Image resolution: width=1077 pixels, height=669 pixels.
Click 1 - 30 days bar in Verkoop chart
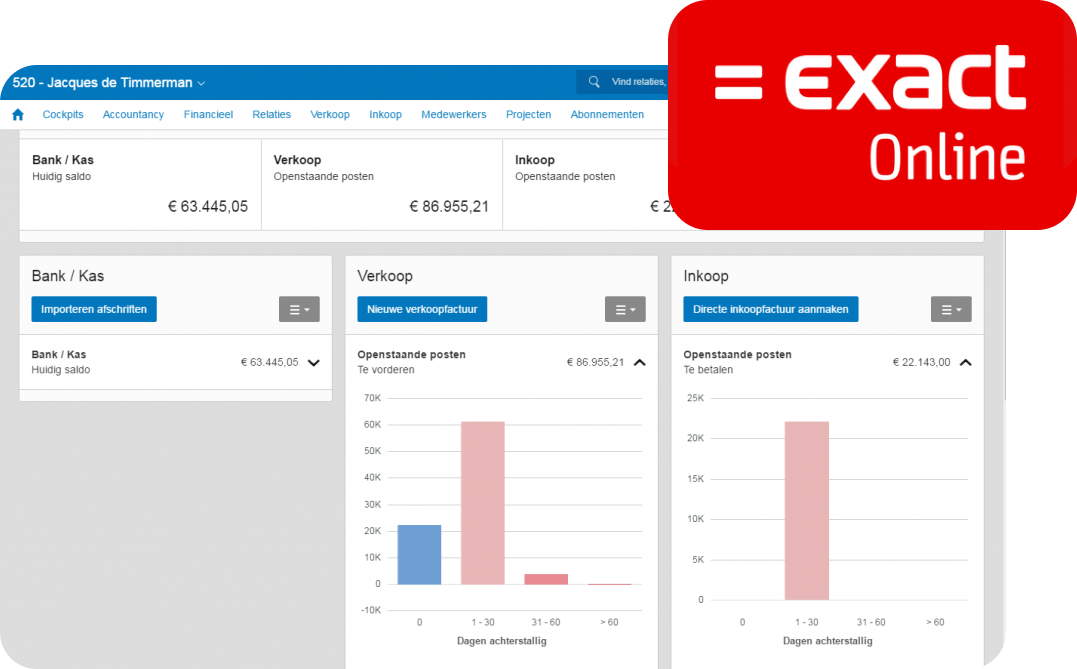click(x=482, y=503)
